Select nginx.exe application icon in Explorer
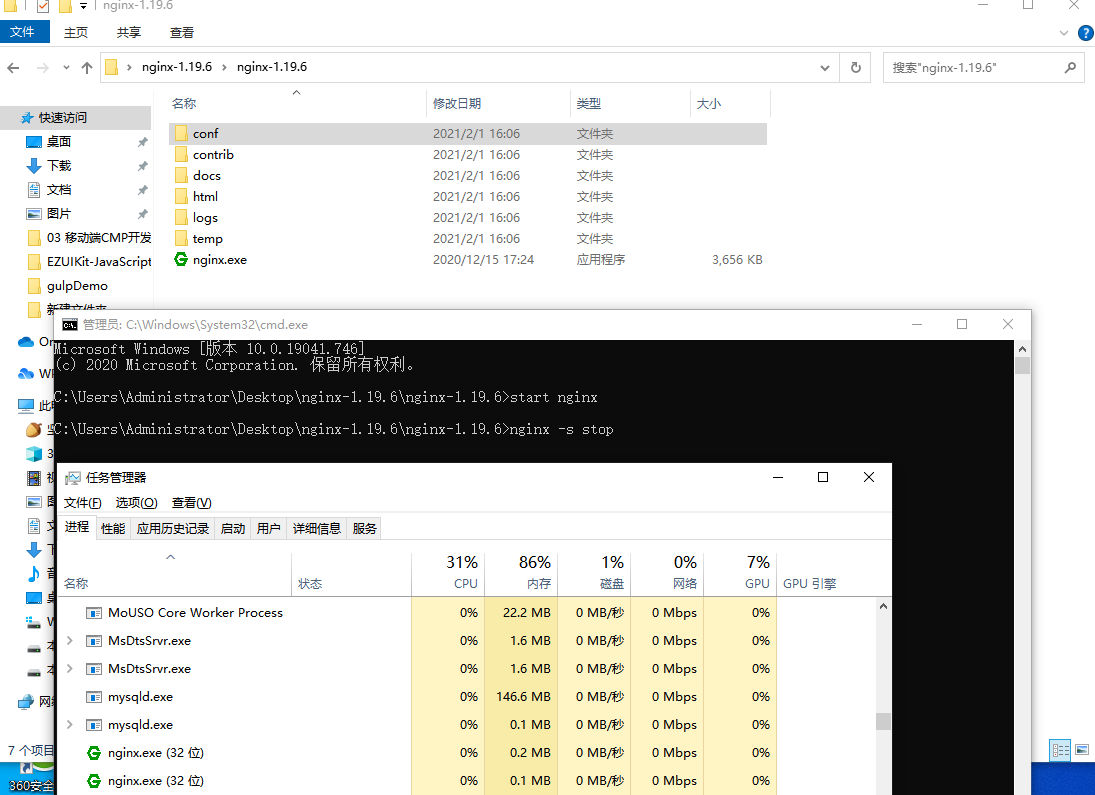Viewport: 1095px width, 795px height. 181,259
